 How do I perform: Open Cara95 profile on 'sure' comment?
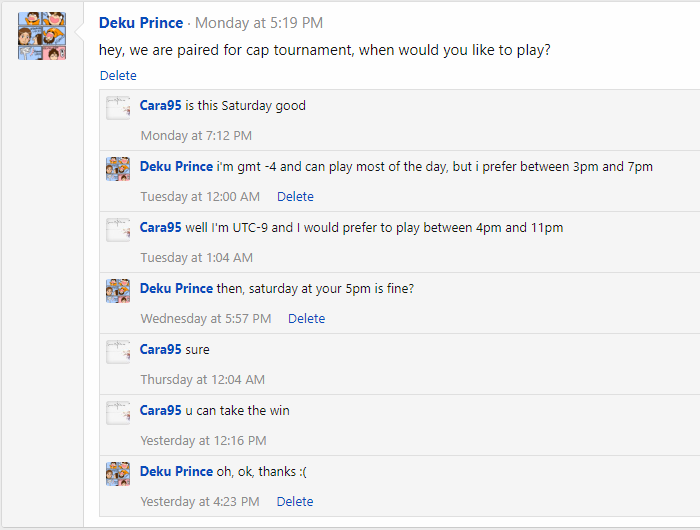coord(160,349)
